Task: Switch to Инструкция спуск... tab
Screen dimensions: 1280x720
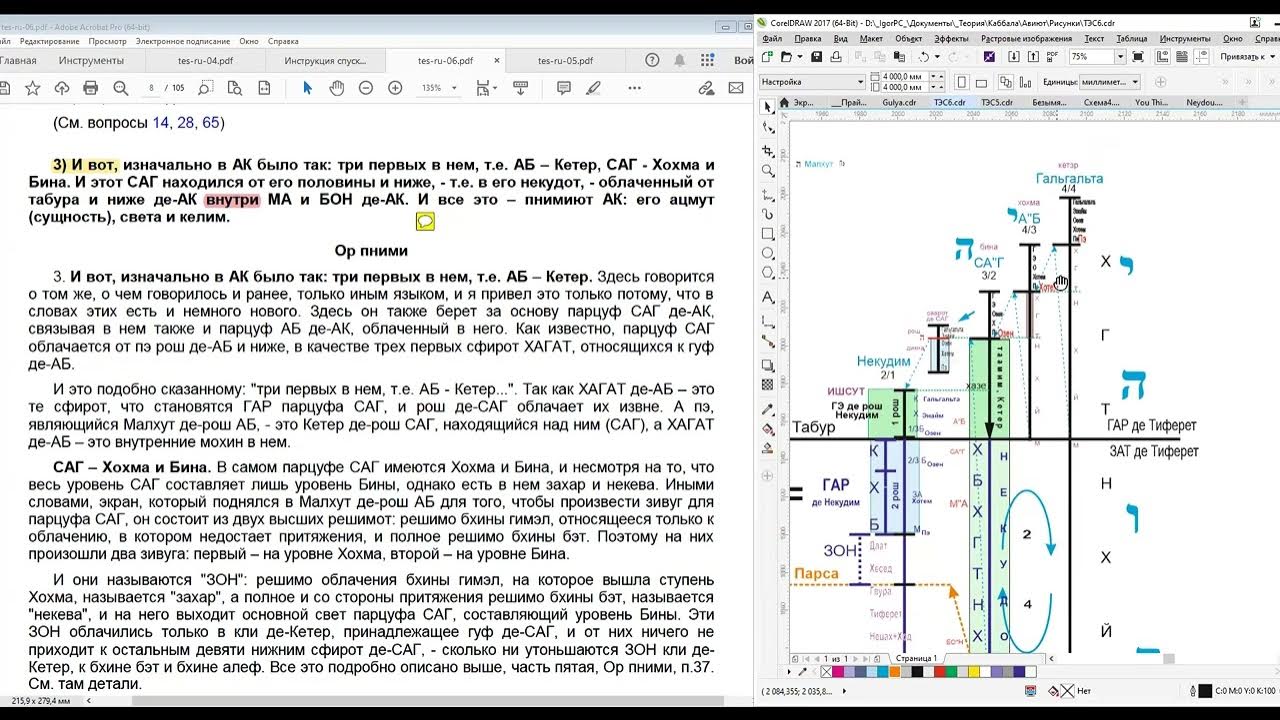Action: click(x=325, y=60)
